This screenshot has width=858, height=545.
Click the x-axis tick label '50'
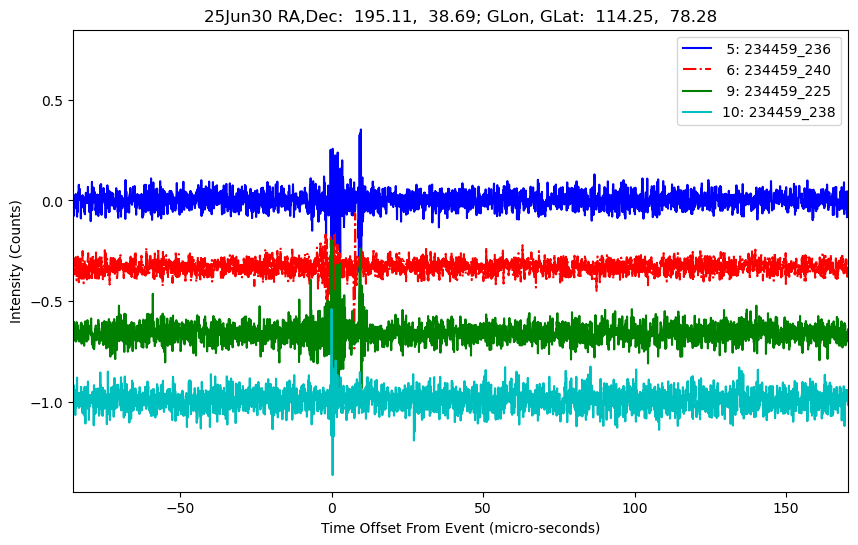pos(483,508)
